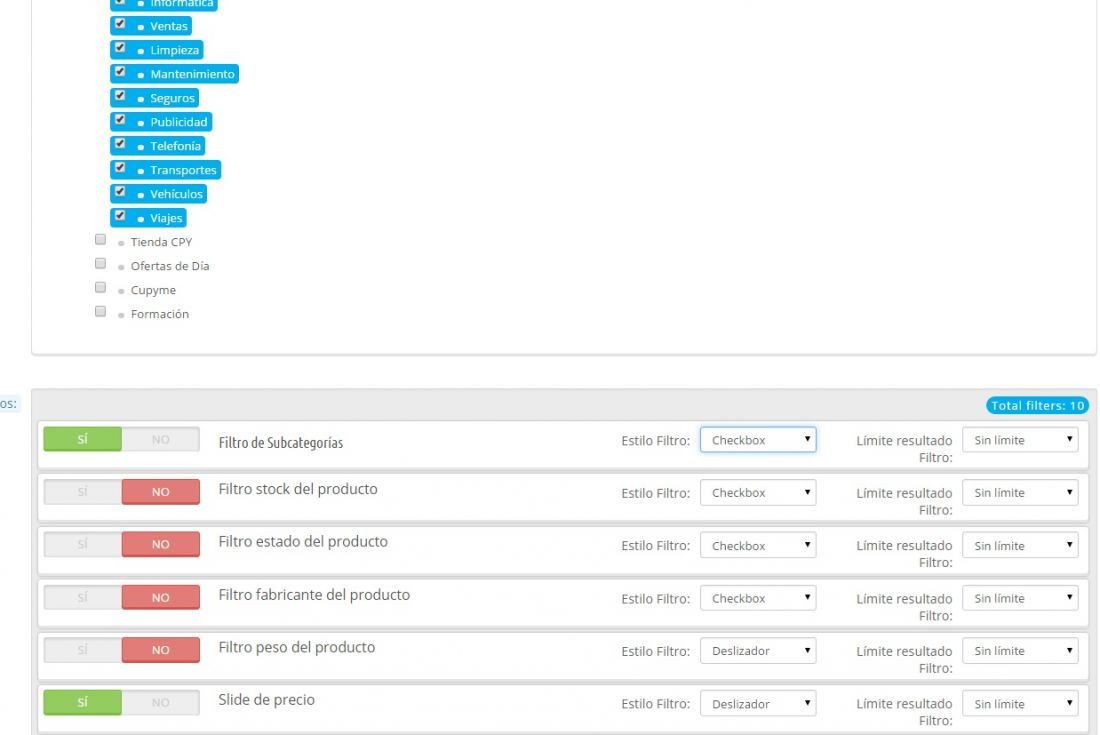Click the Filtro estado del producto label
The image size is (1100, 735).
click(x=303, y=541)
